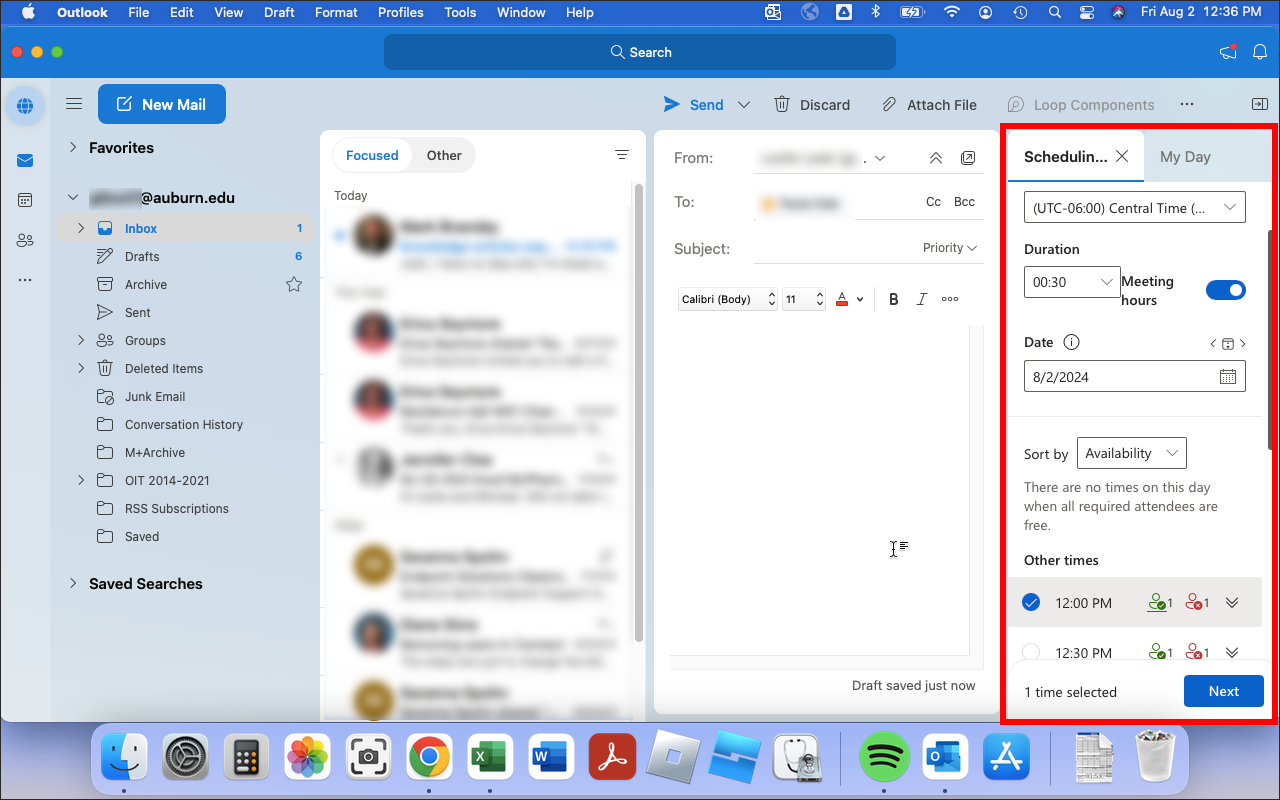Open the notifications bell icon
Screen dimensions: 1280x800
[x=1260, y=52]
